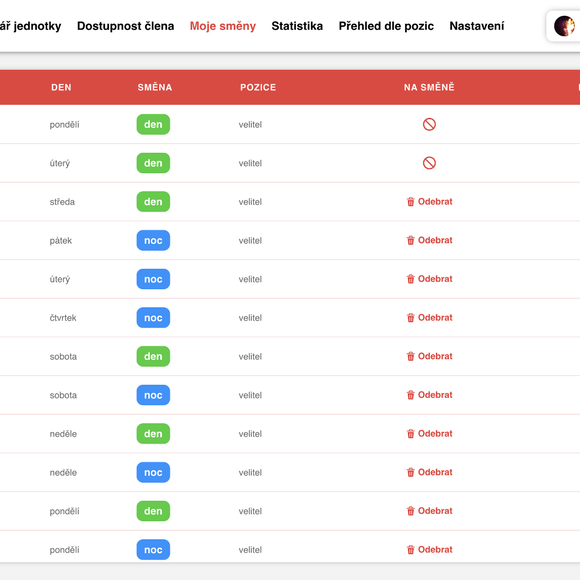Open the Statistika menu item
This screenshot has width=580, height=580.
click(x=297, y=26)
